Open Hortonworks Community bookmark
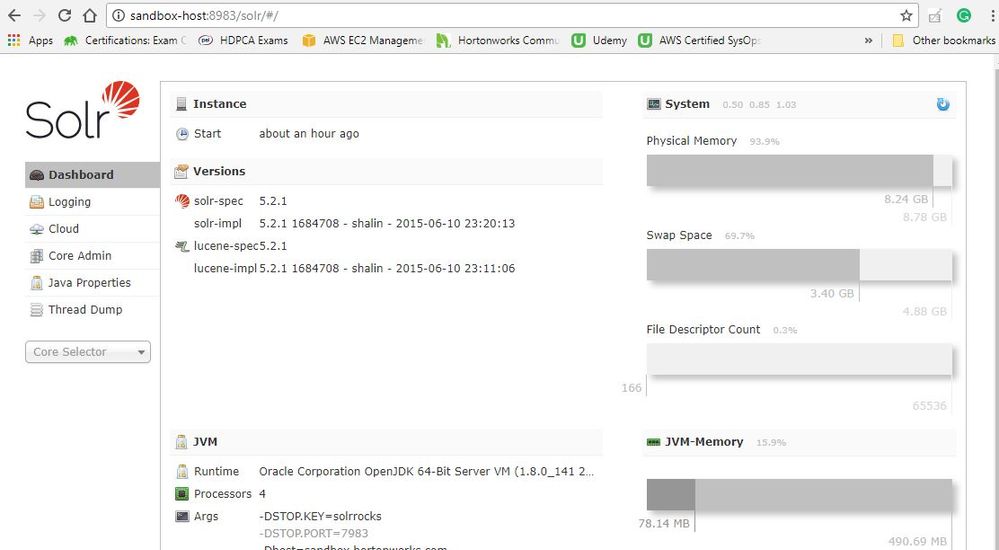999x550 pixels. click(498, 40)
